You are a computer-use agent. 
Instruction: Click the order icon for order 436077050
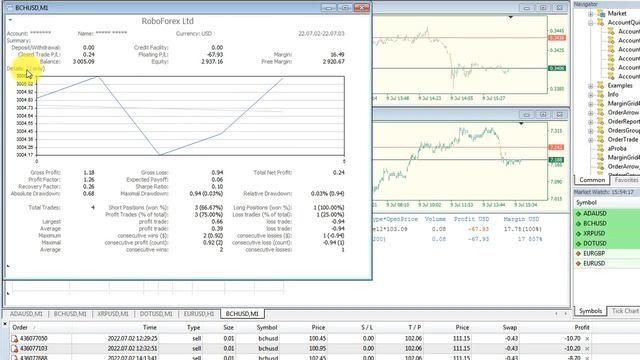(x=15, y=338)
